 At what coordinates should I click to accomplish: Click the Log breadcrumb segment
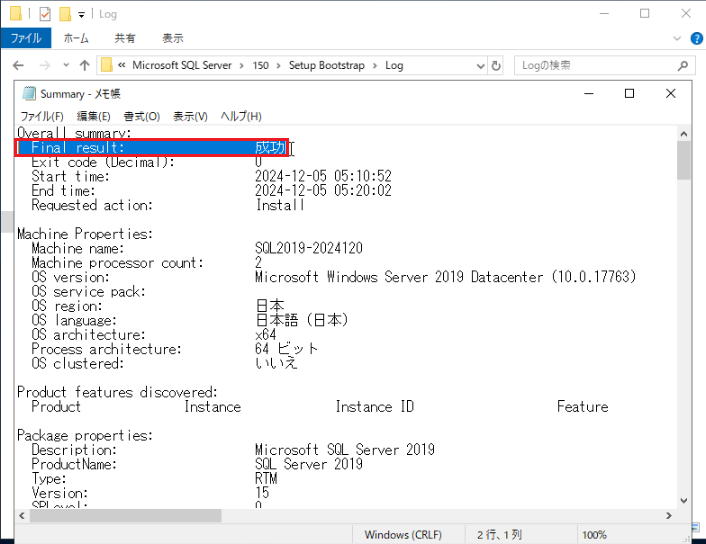(394, 66)
